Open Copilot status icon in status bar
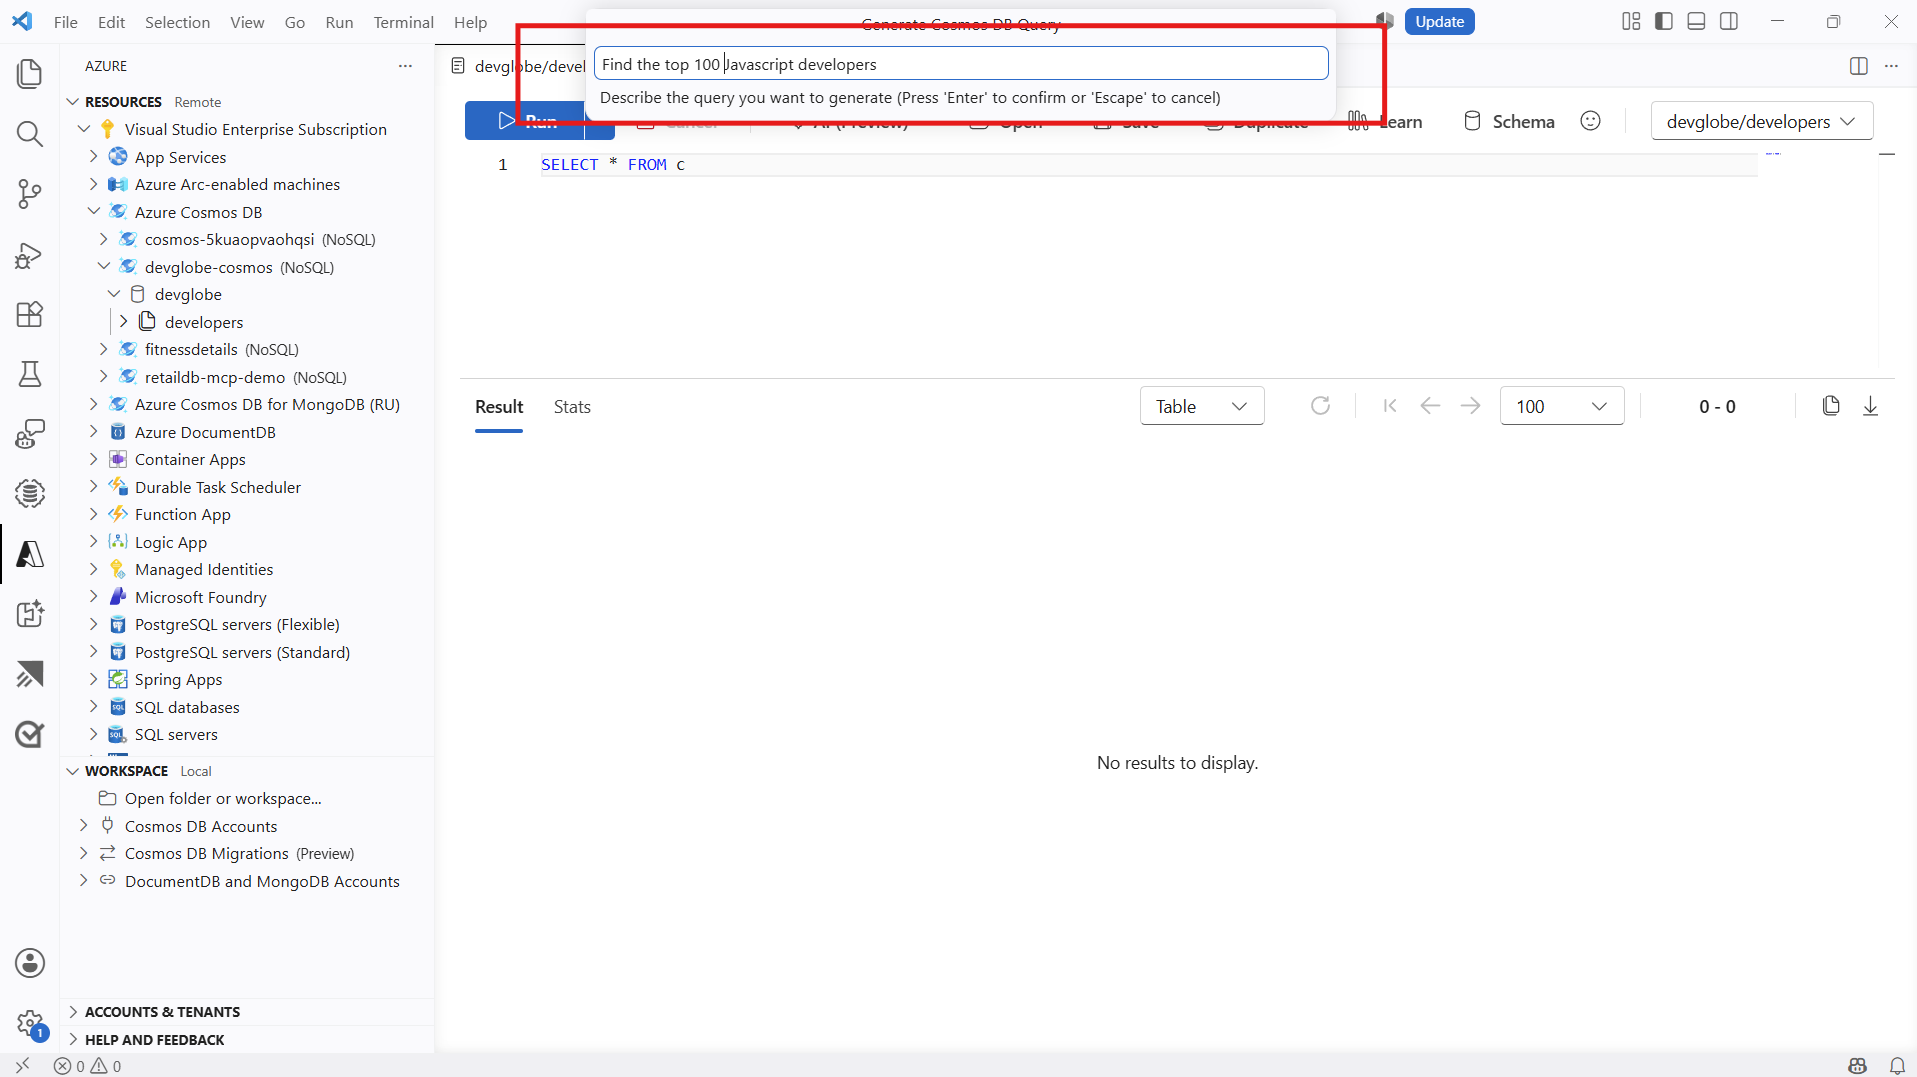 tap(1858, 1066)
